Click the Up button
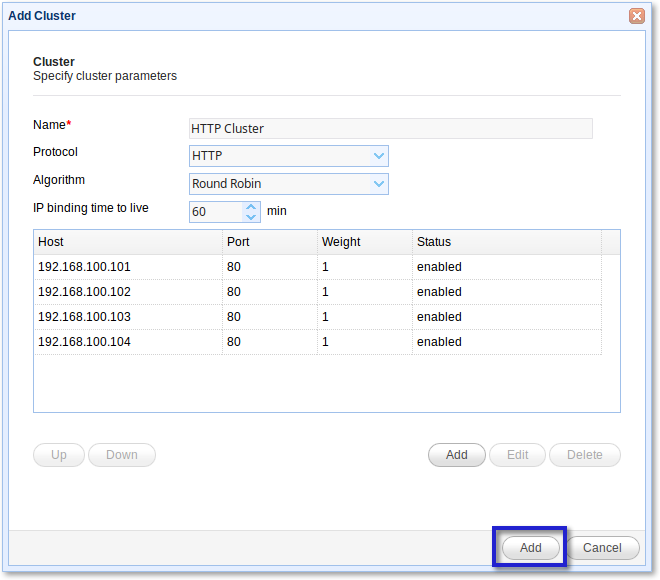The image size is (660, 580). tap(59, 455)
